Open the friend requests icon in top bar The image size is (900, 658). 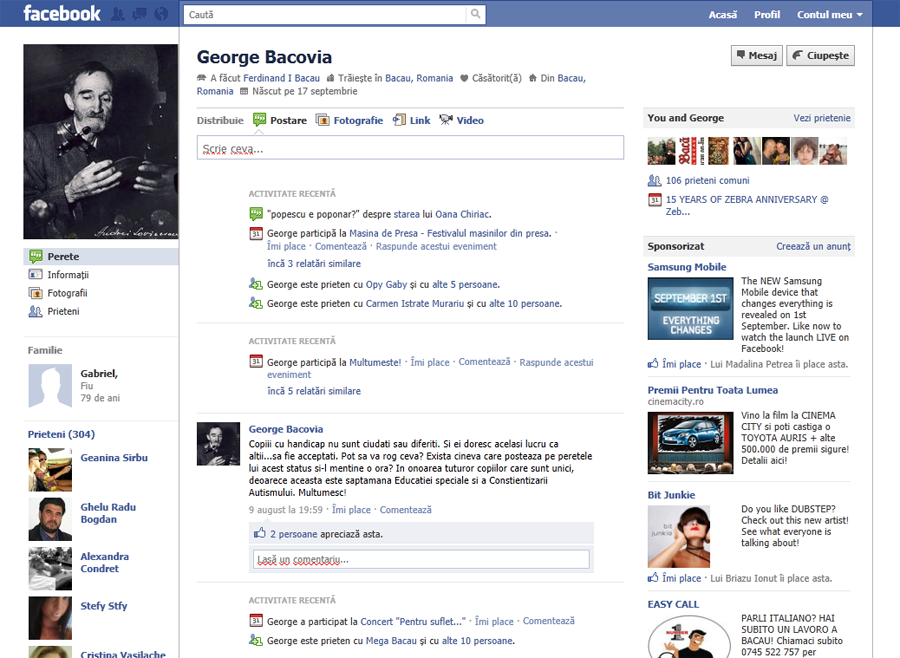point(118,14)
